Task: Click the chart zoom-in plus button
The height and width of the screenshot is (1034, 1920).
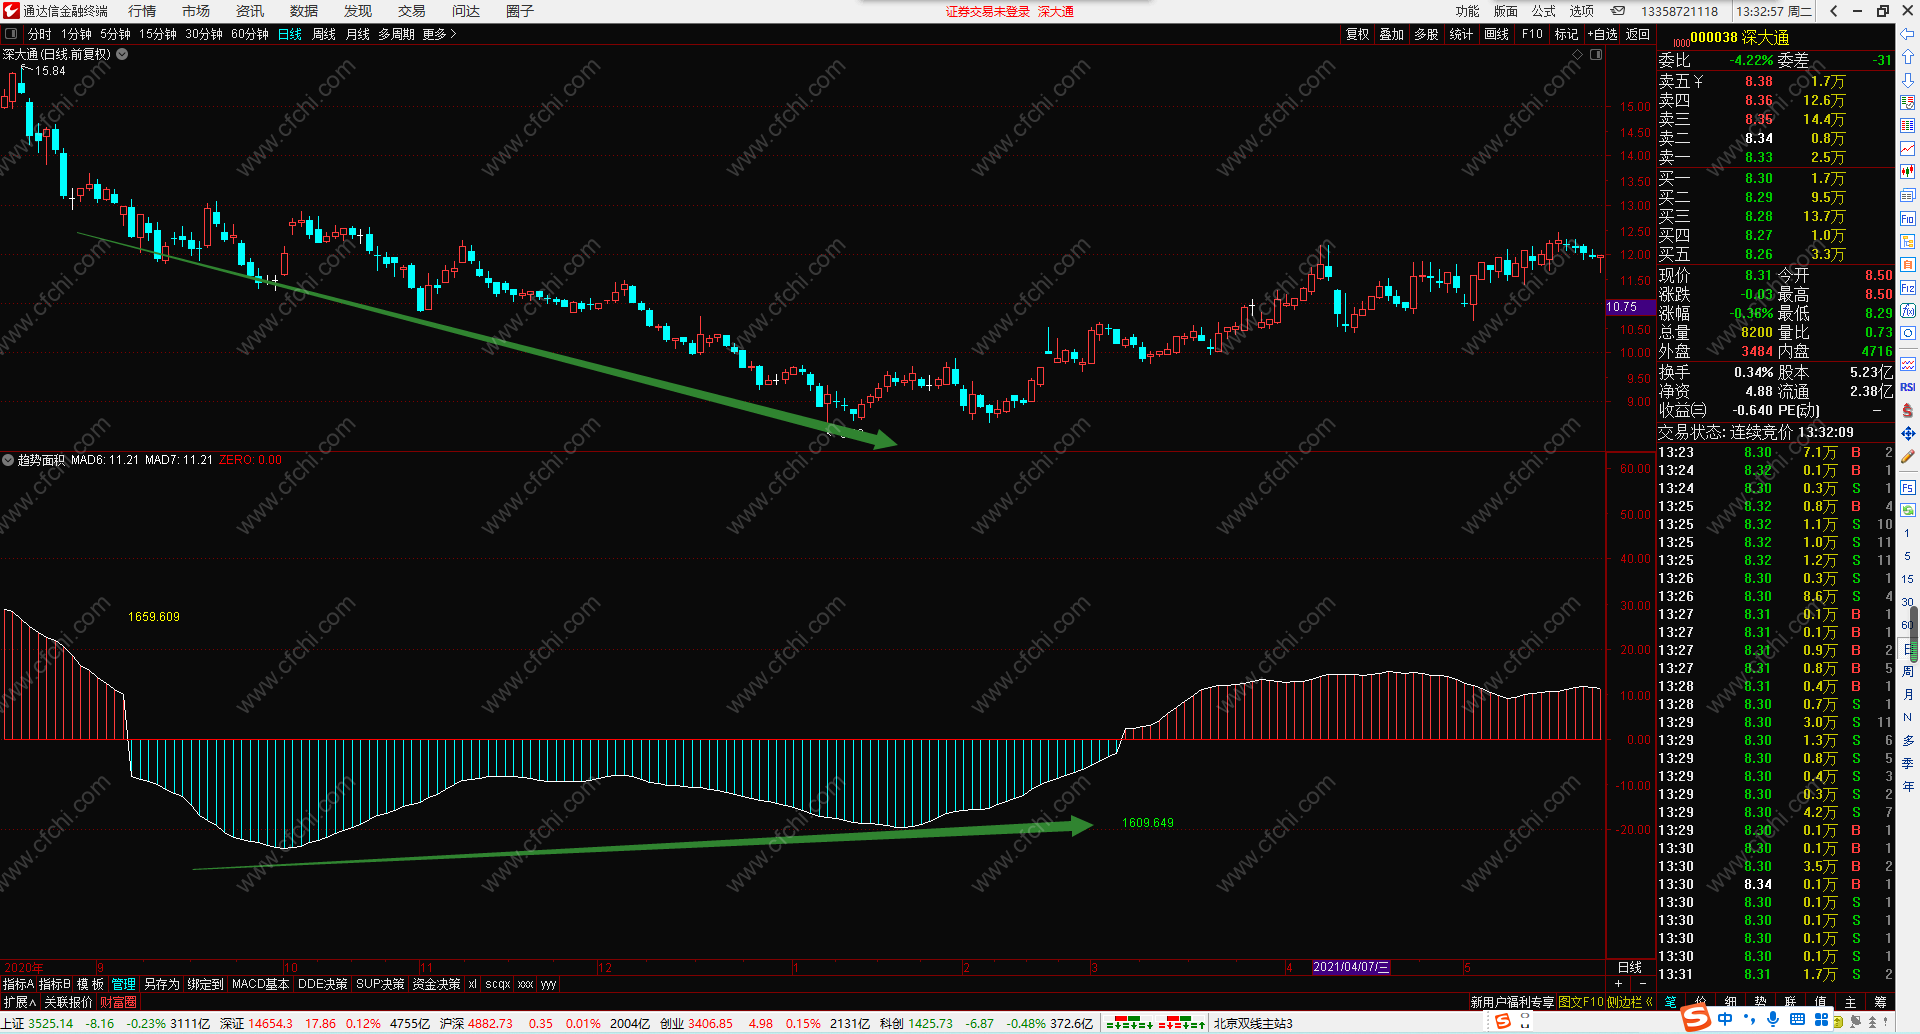Action: [1618, 984]
